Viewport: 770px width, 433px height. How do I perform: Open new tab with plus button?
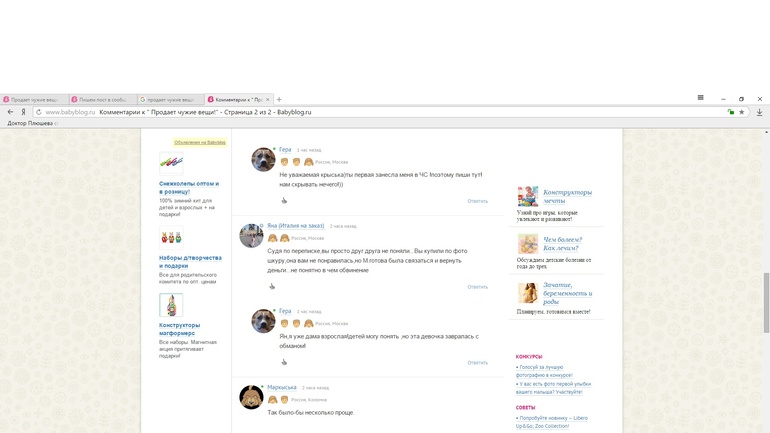coord(279,99)
